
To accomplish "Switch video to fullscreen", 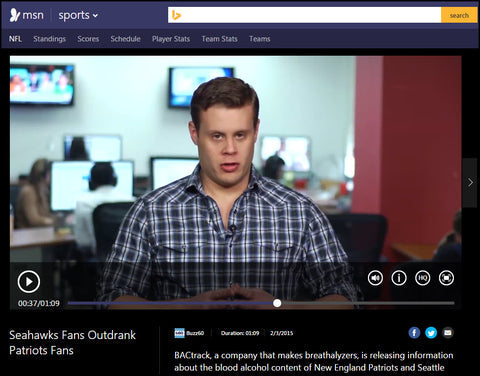I will [446, 278].
